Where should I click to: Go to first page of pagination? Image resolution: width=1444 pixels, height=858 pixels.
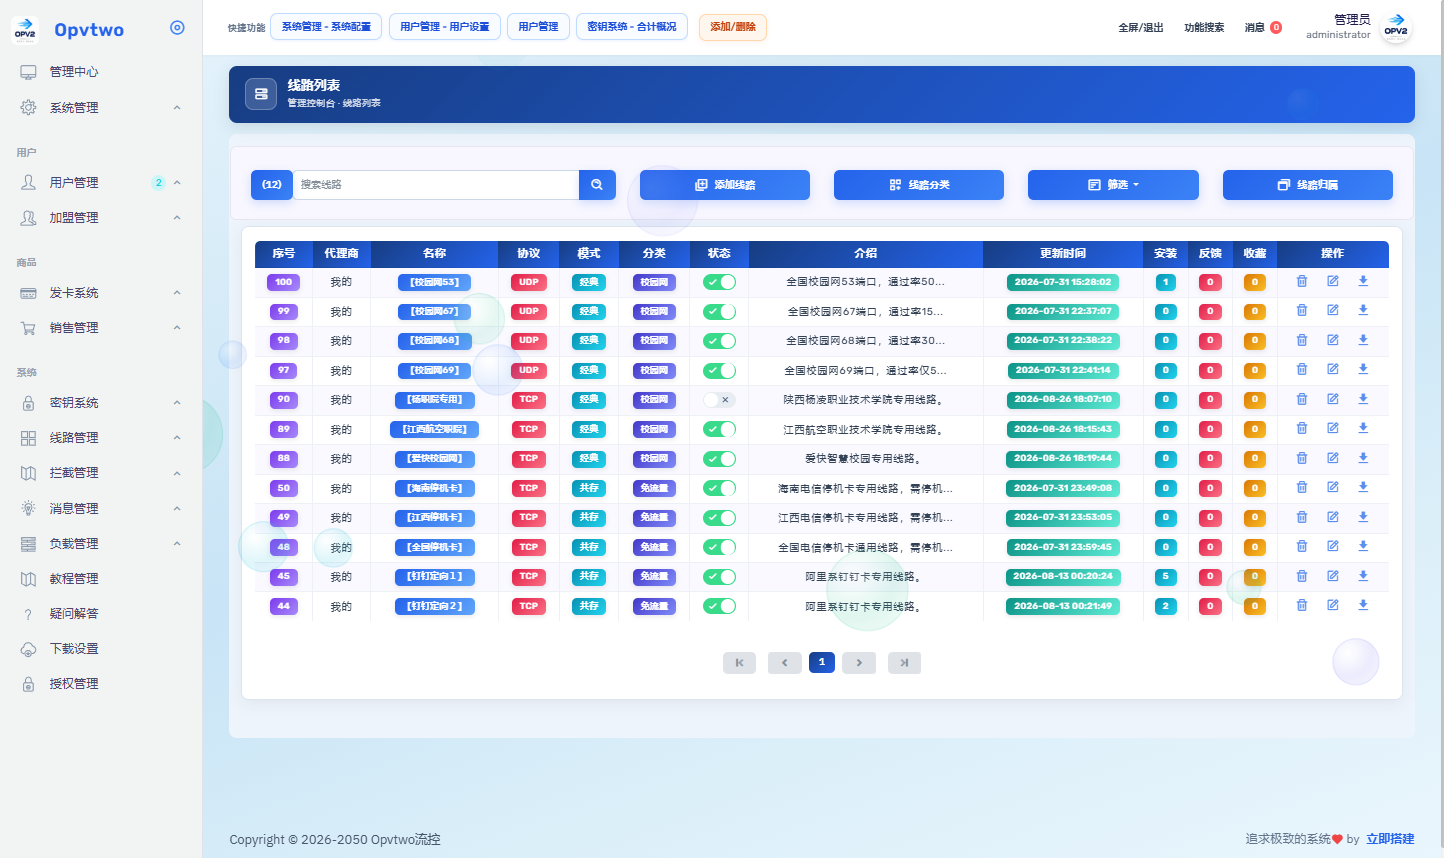pyautogui.click(x=739, y=663)
